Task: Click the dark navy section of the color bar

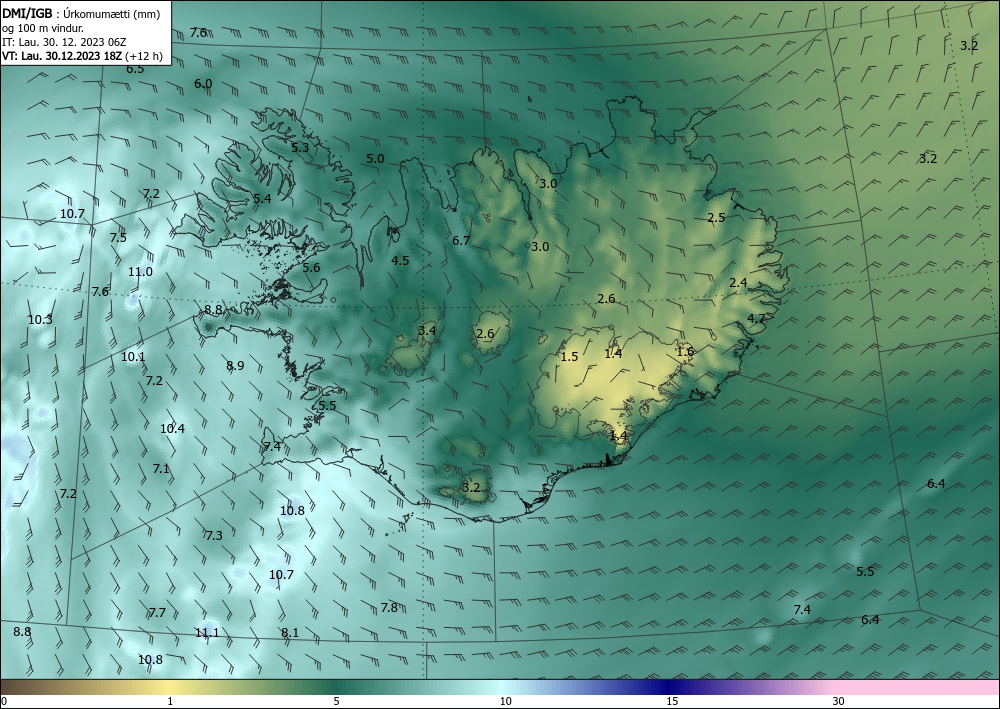Action: pos(668,687)
